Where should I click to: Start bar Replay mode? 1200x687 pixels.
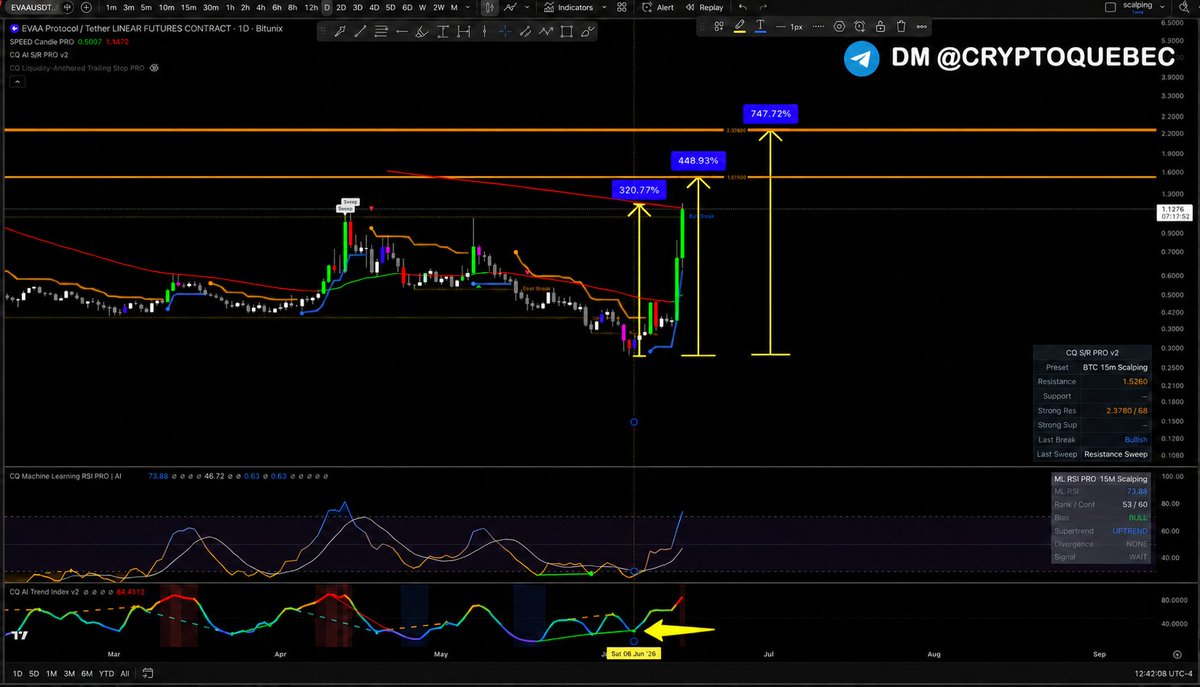[704, 8]
